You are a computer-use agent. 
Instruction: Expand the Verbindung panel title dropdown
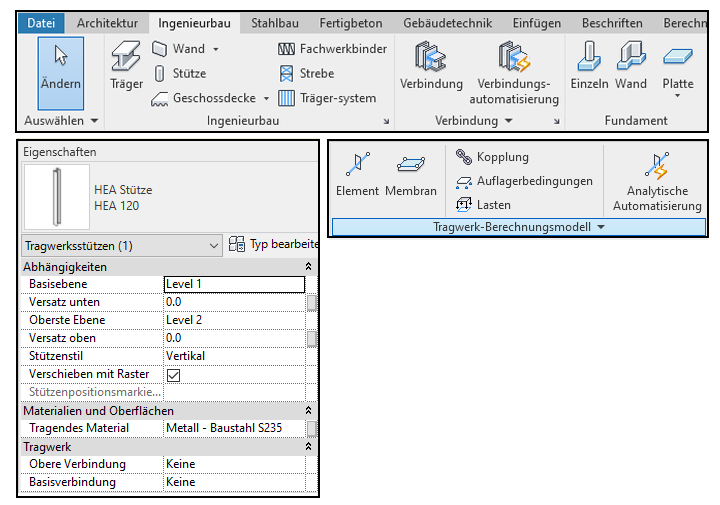[x=509, y=121]
